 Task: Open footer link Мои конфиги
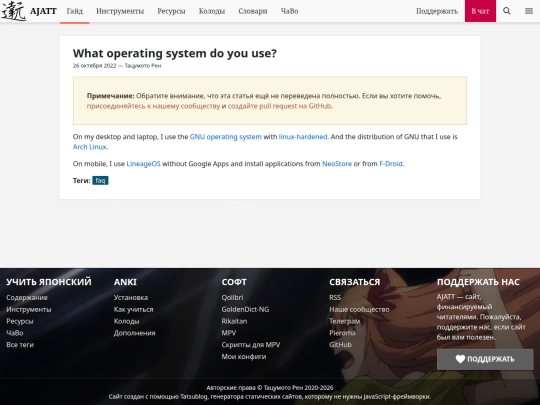pyautogui.click(x=244, y=356)
